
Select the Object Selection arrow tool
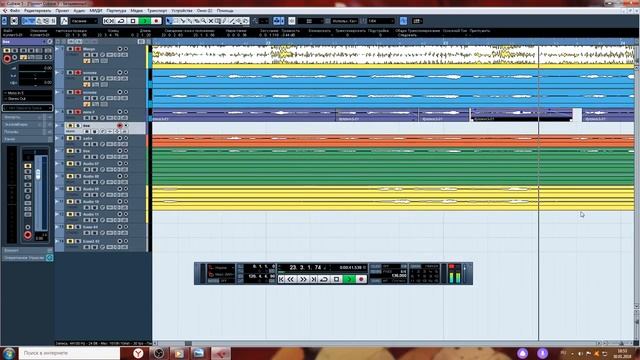click(x=169, y=21)
